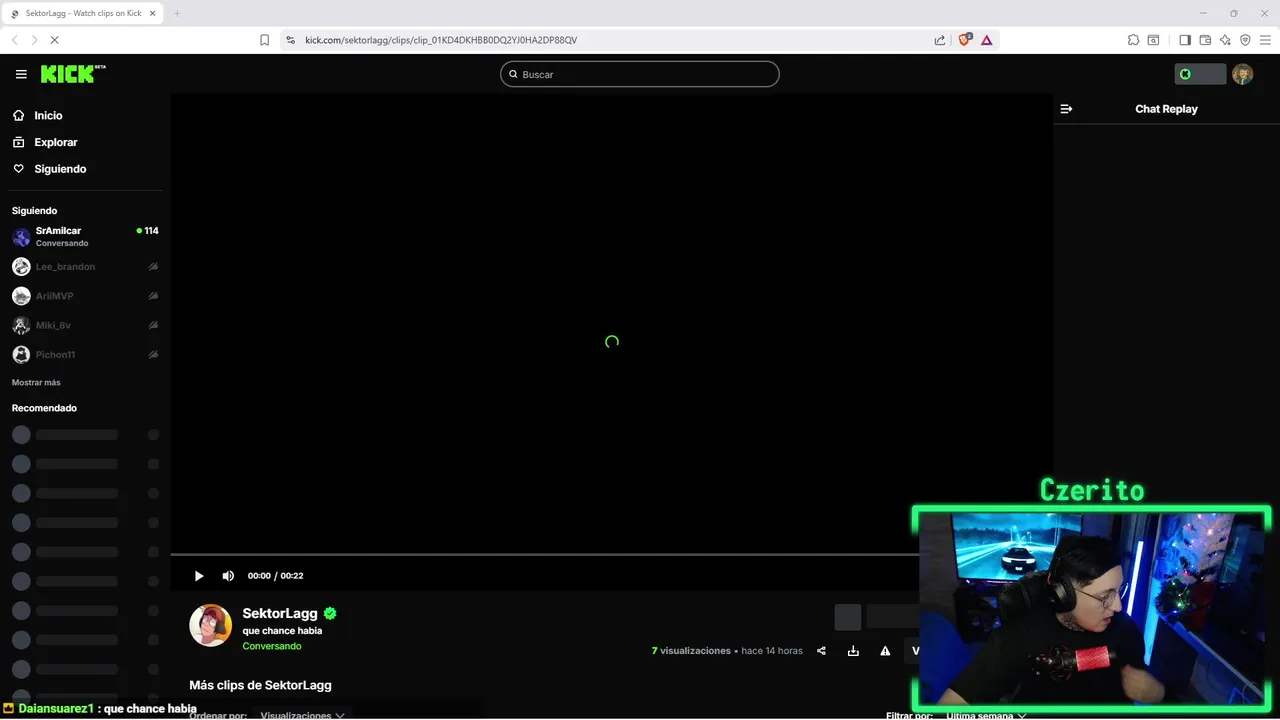The height and width of the screenshot is (720, 1280).
Task: Click the Buscar search field
Action: (640, 74)
